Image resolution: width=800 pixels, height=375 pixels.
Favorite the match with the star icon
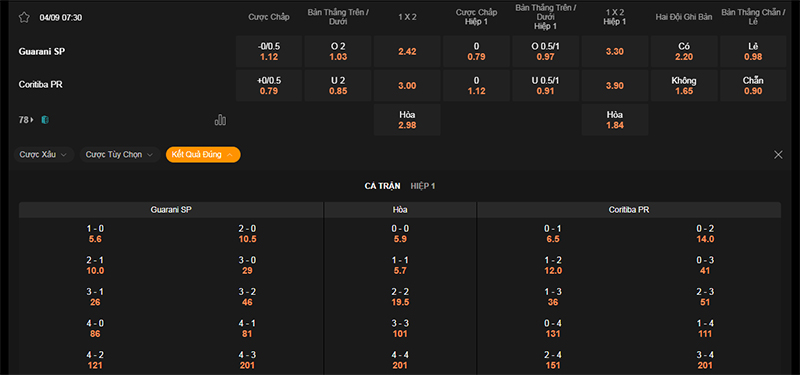(24, 17)
